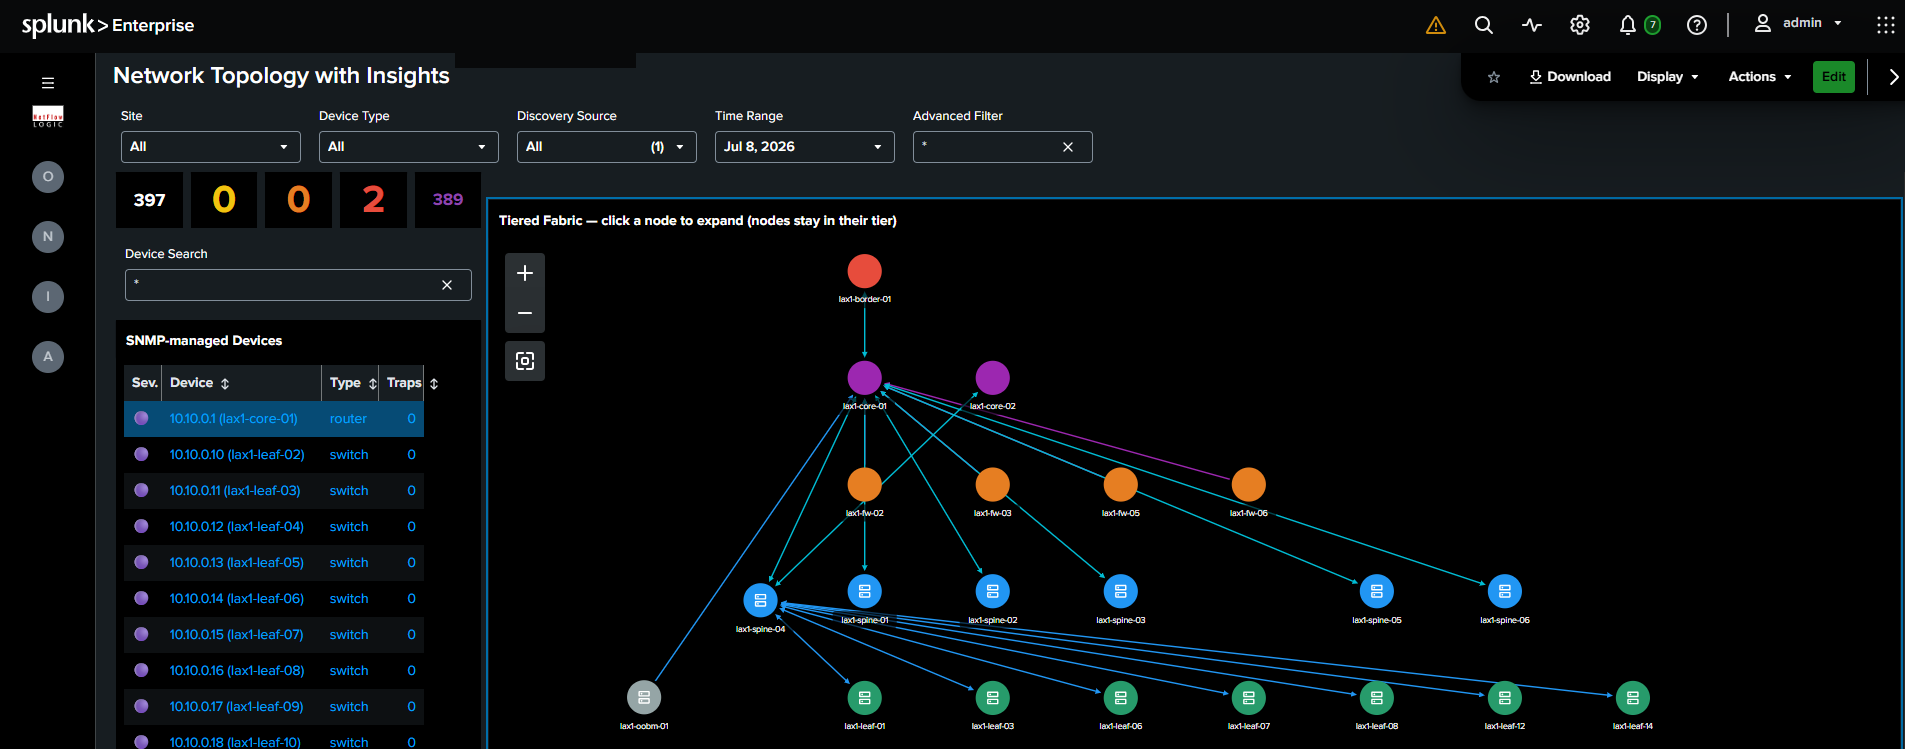Expand the lax1-spine-06 node
1905x749 pixels.
(1504, 591)
